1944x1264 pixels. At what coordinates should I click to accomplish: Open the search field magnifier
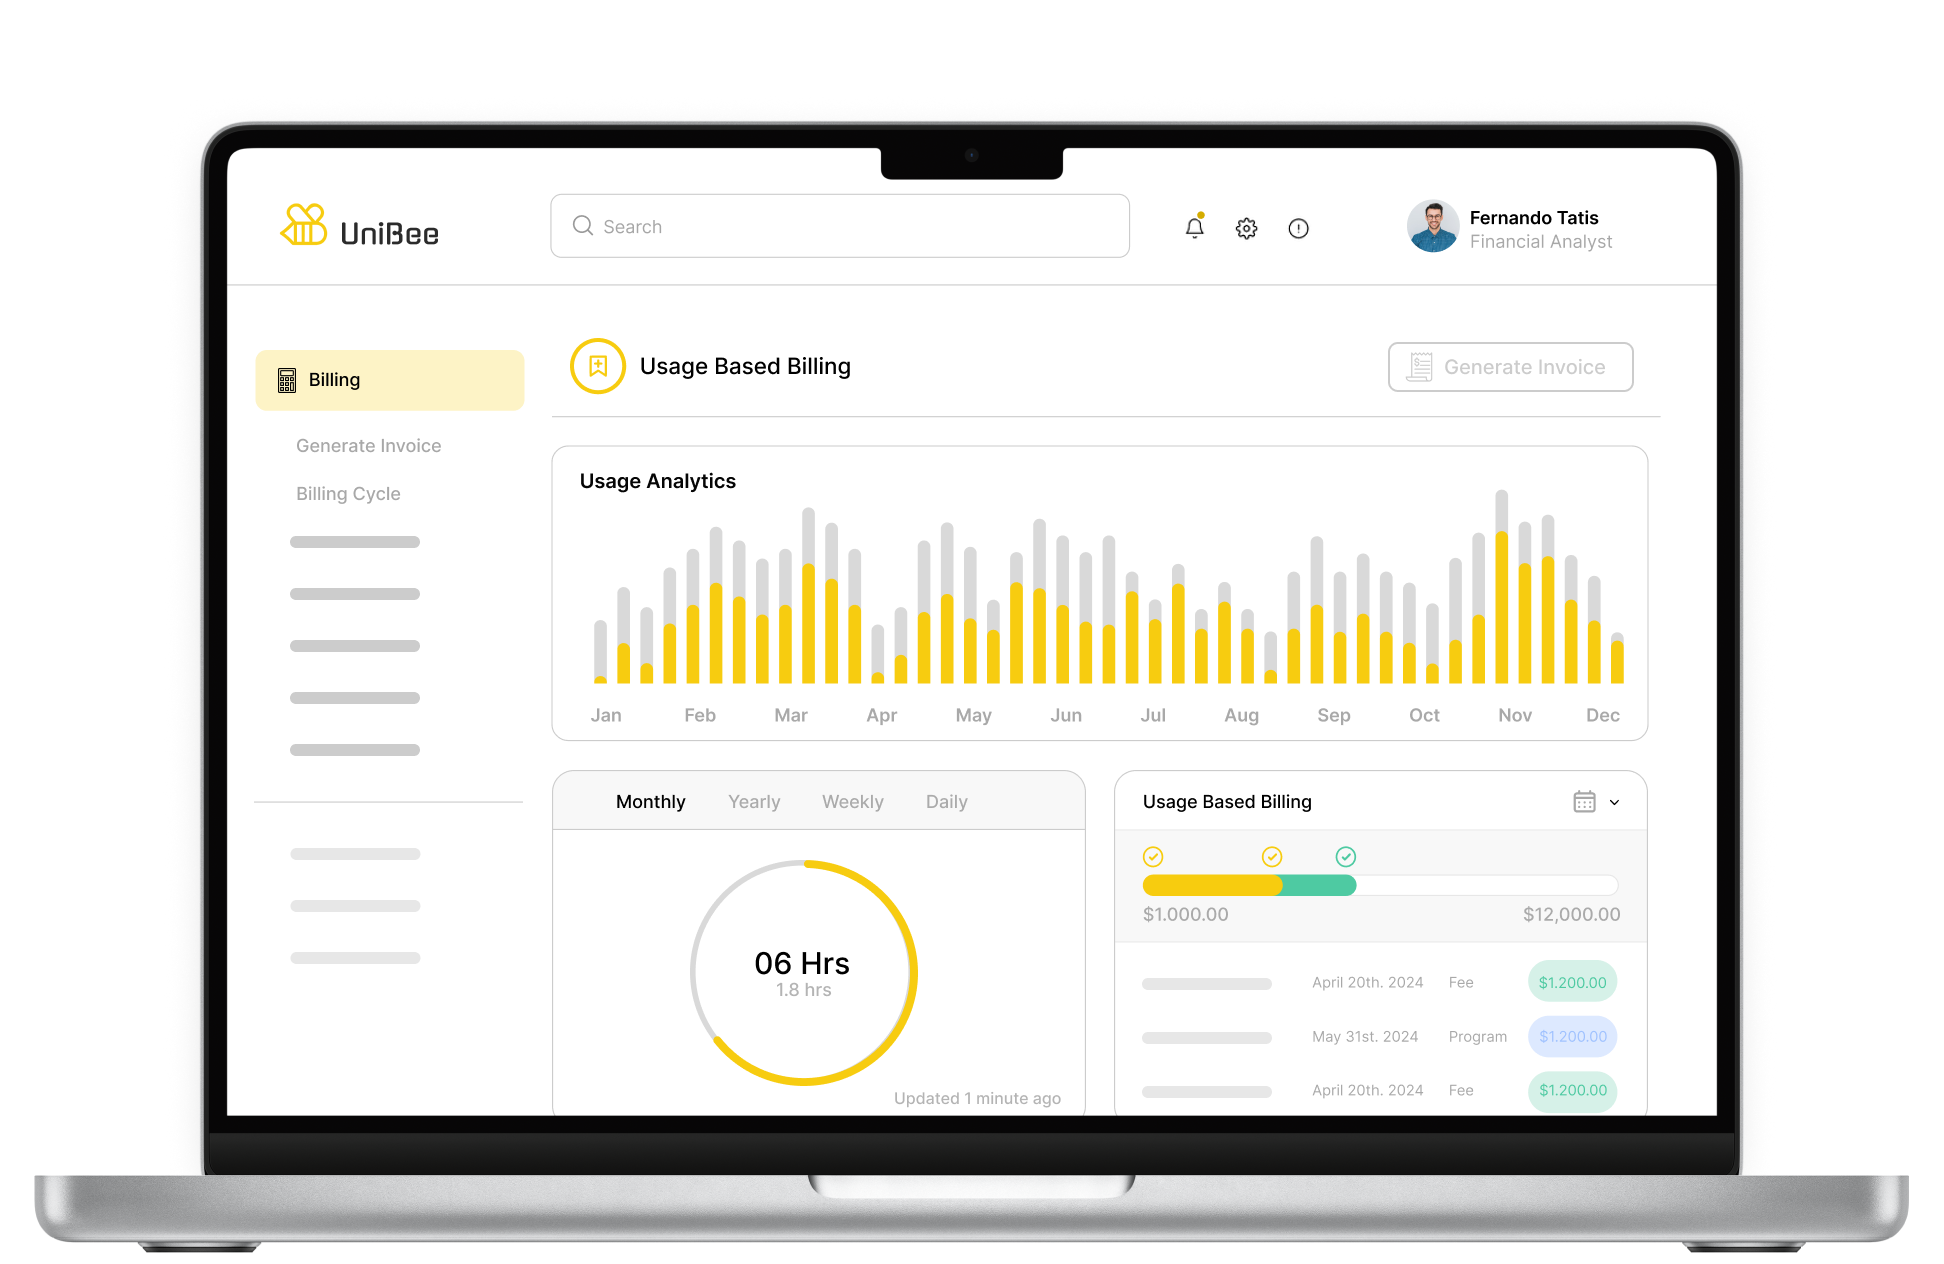[x=582, y=226]
